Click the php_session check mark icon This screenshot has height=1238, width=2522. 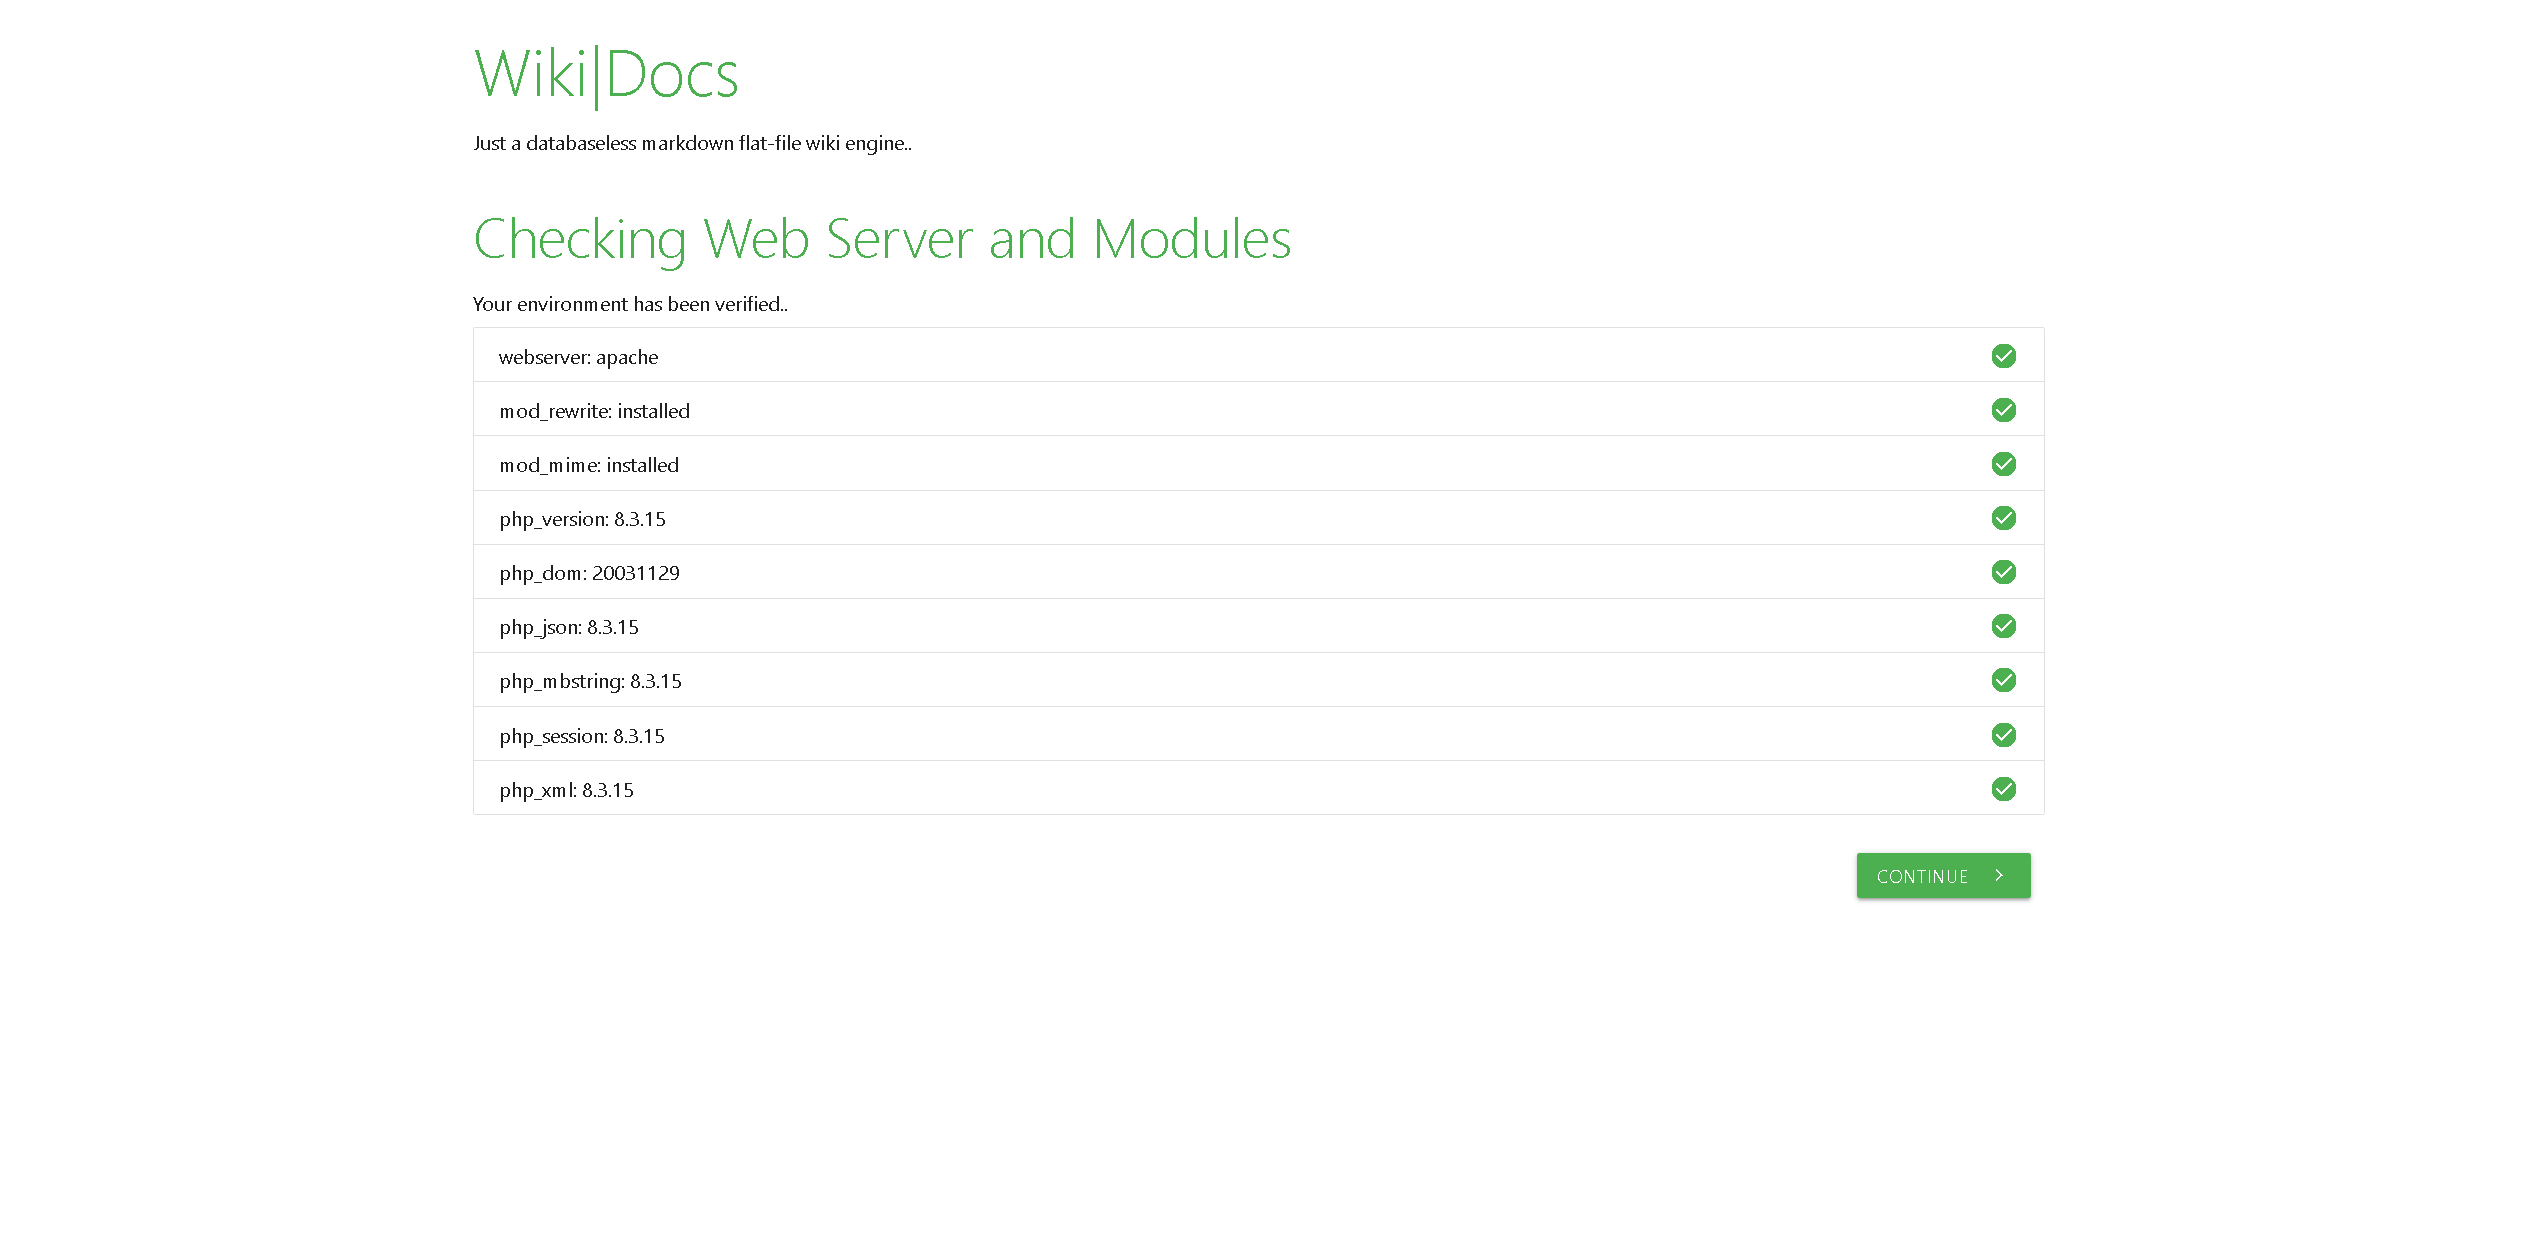(2003, 735)
